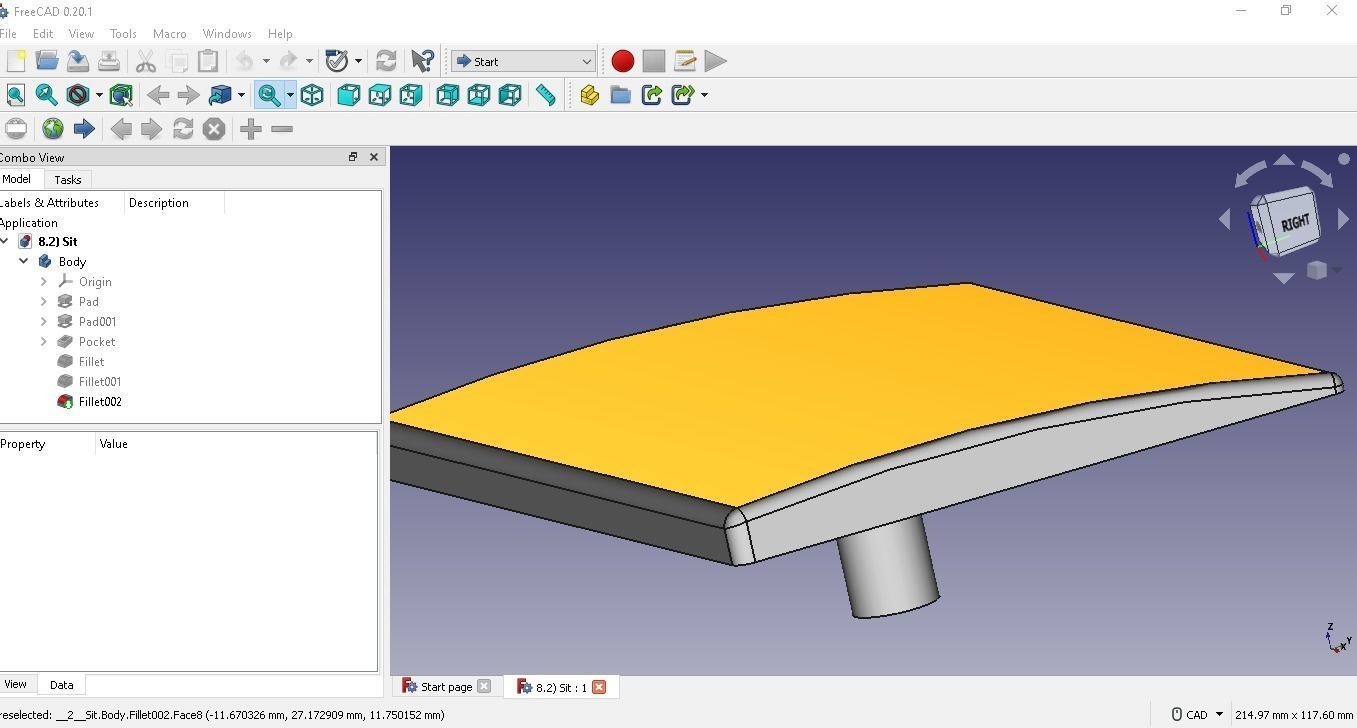Switch to the right view cube
The width and height of the screenshot is (1357, 728).
(410, 95)
